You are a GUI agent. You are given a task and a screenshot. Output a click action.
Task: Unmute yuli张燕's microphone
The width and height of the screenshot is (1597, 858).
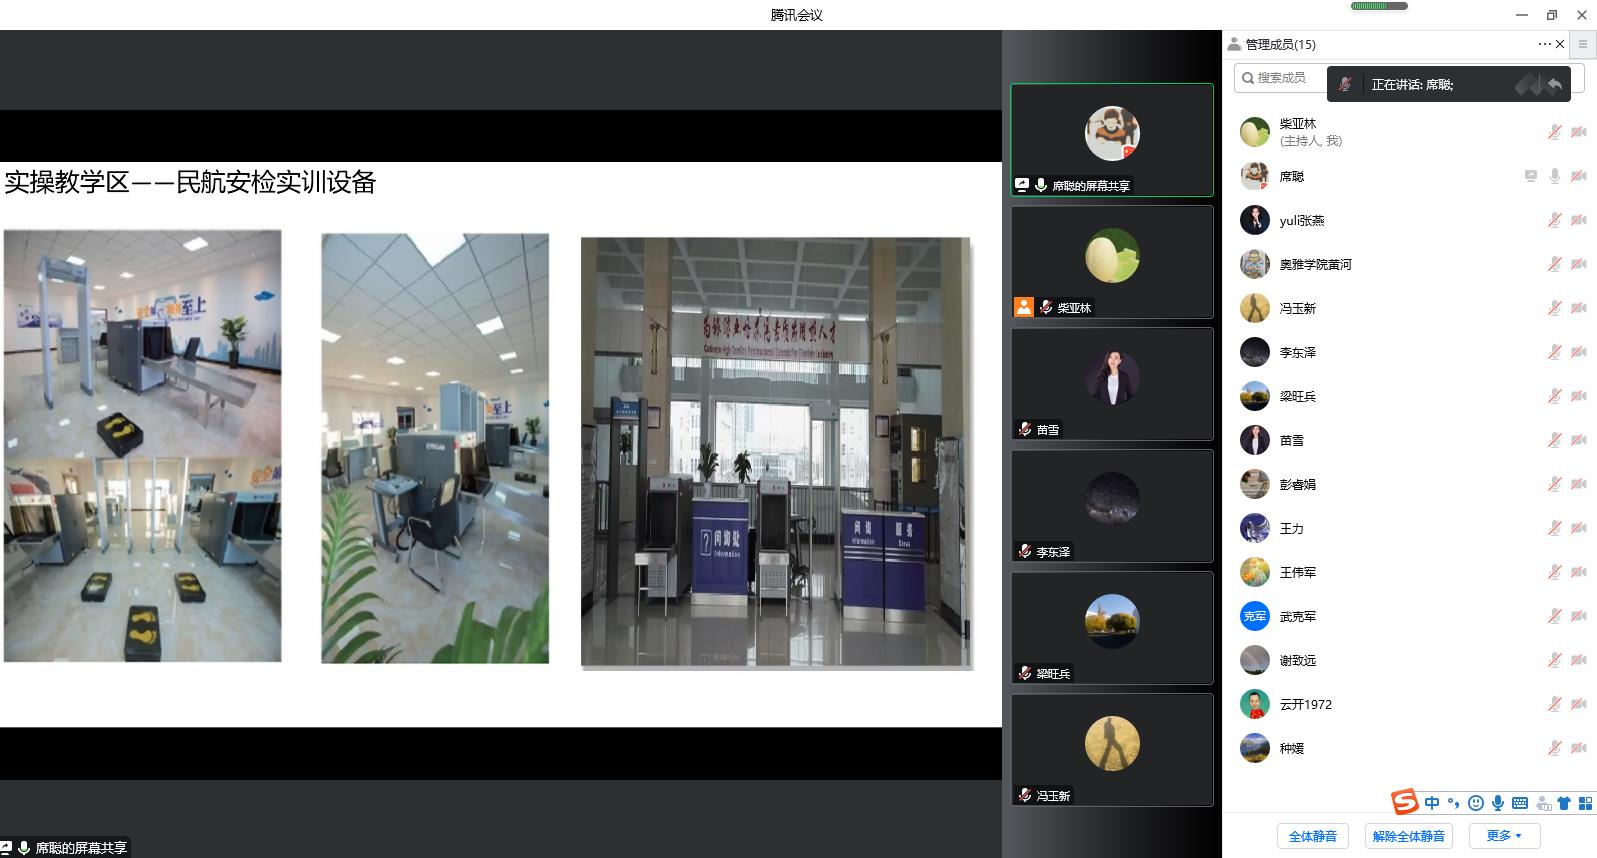pos(1555,220)
